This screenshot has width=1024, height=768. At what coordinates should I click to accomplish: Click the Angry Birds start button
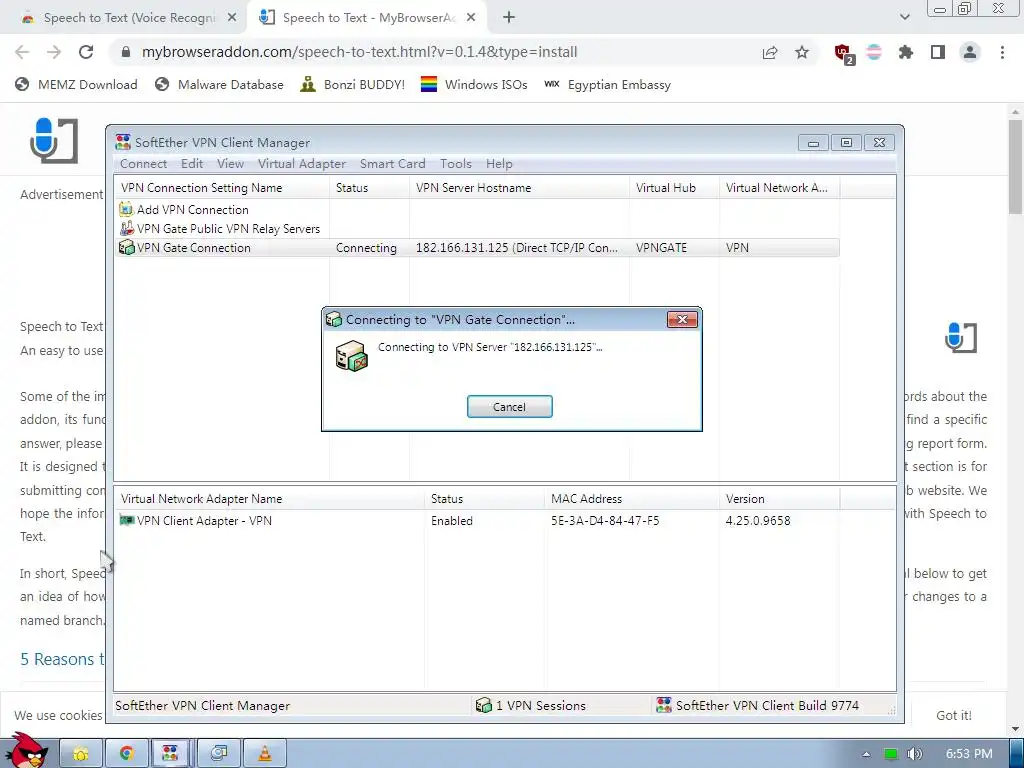26,751
